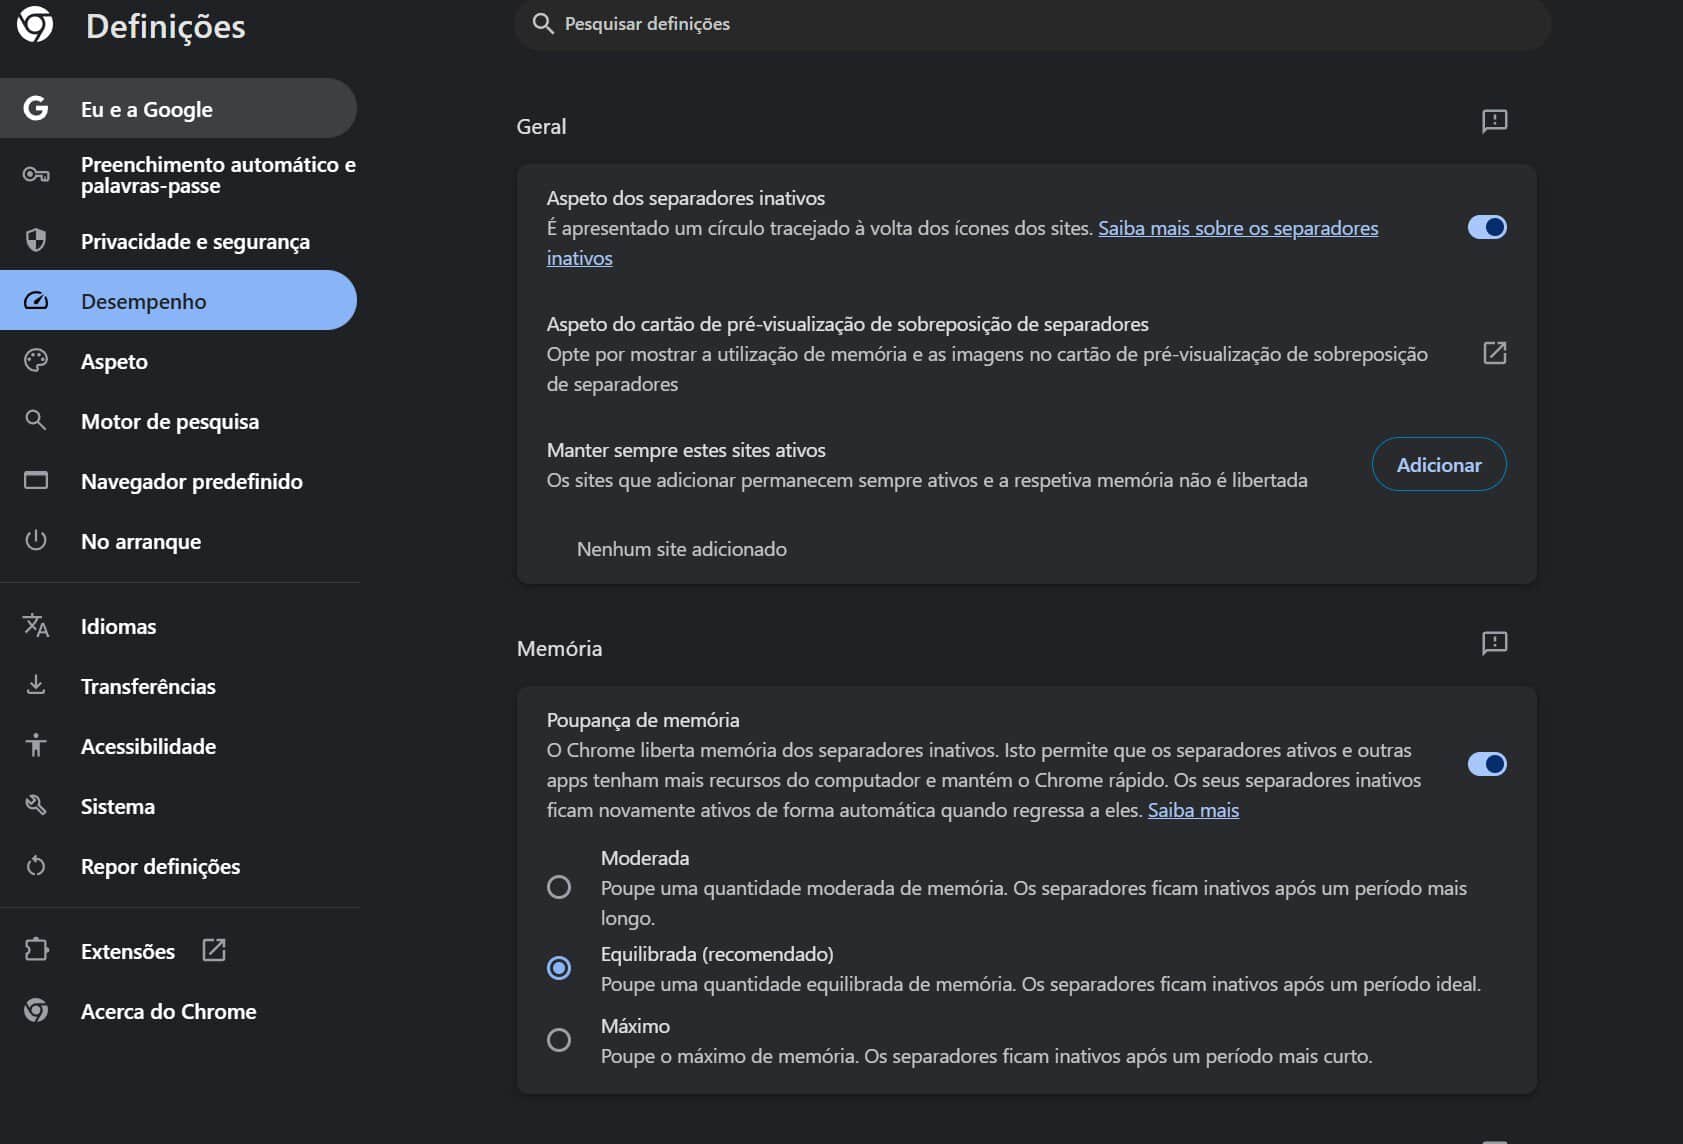Open the Saiba mais link about memory saver
This screenshot has height=1144, width=1683.
tap(1192, 810)
